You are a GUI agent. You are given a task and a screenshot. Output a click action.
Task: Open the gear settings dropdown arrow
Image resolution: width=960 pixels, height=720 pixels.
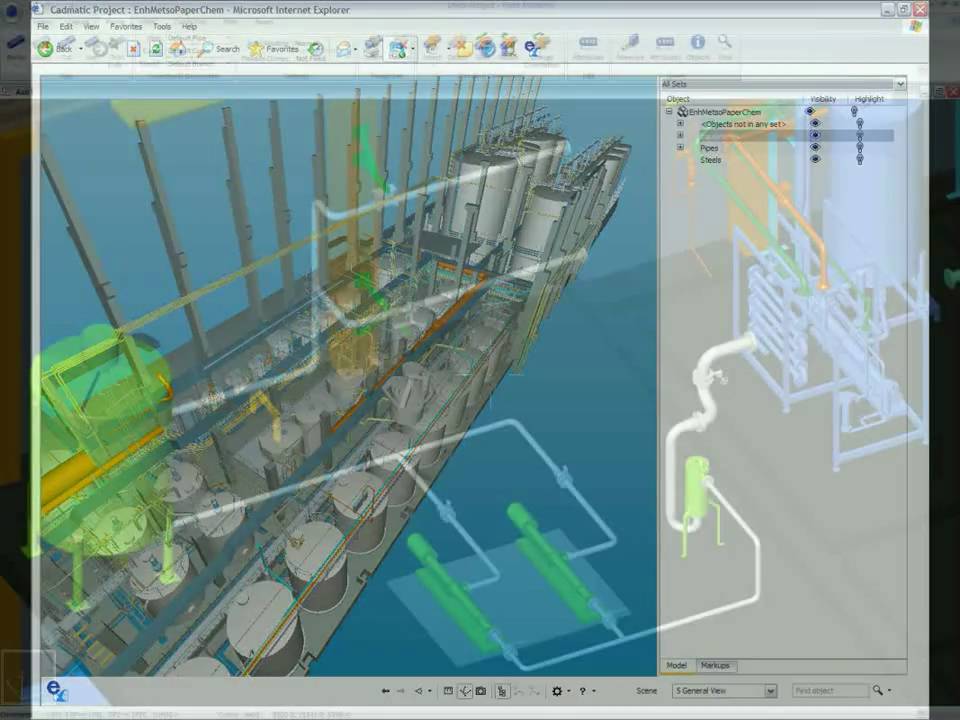click(569, 691)
